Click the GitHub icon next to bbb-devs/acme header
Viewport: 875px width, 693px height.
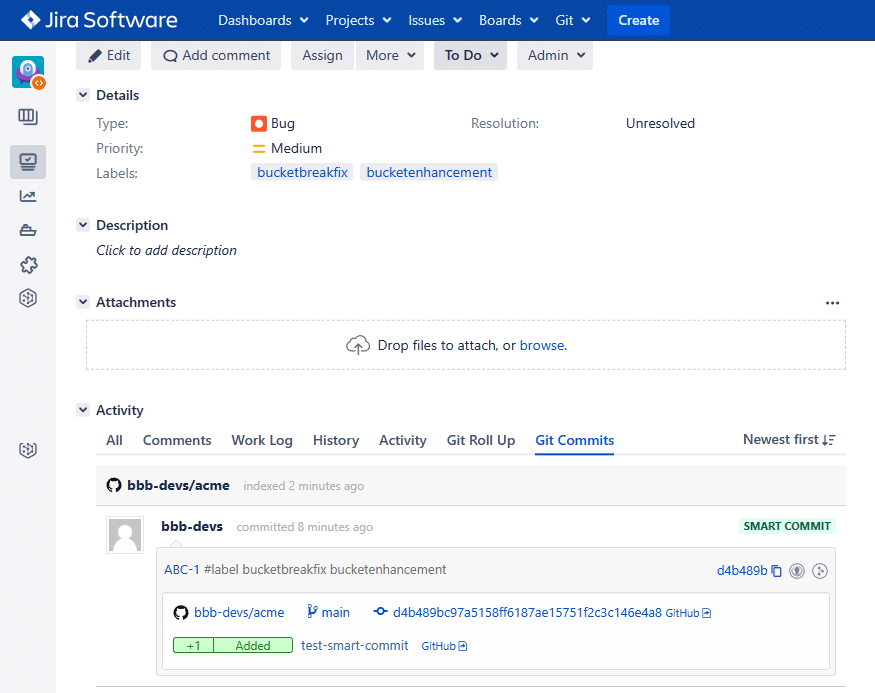click(114, 485)
